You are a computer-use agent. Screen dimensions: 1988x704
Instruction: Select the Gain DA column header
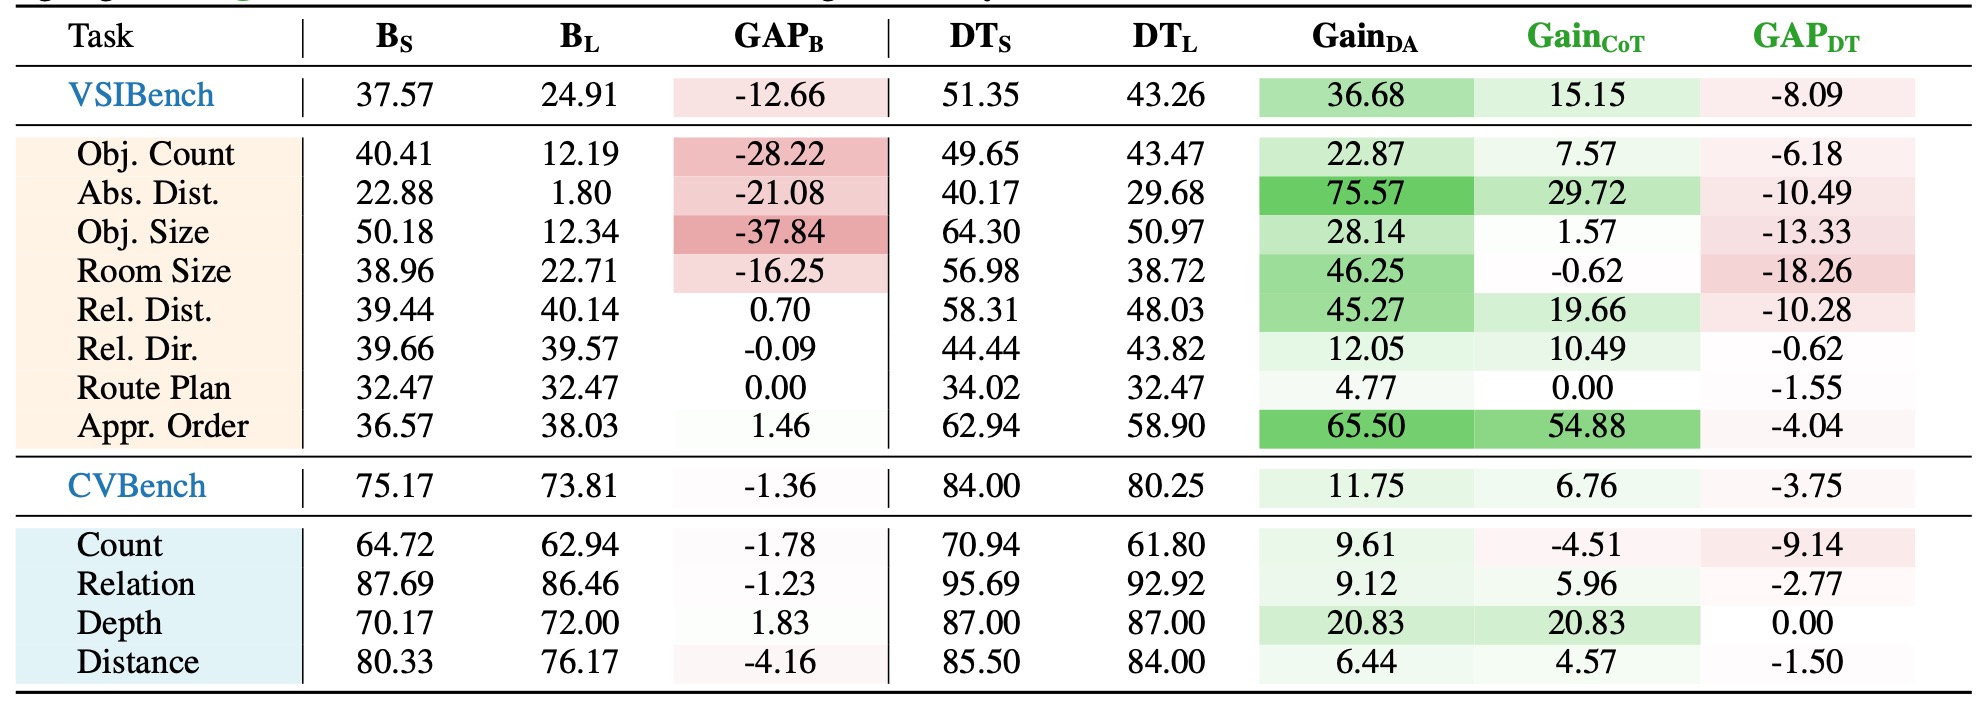(x=1365, y=38)
